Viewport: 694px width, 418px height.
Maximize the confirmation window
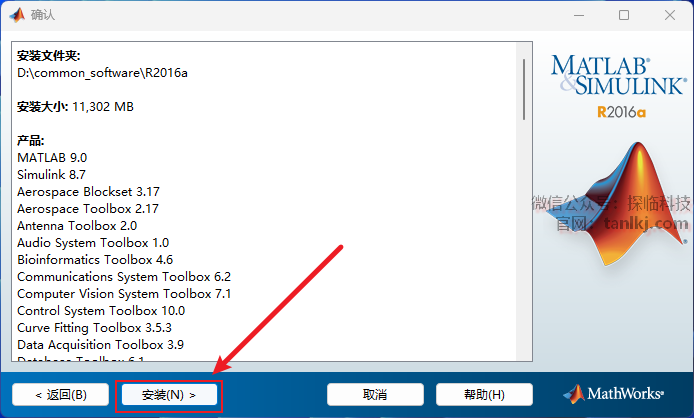[624, 15]
